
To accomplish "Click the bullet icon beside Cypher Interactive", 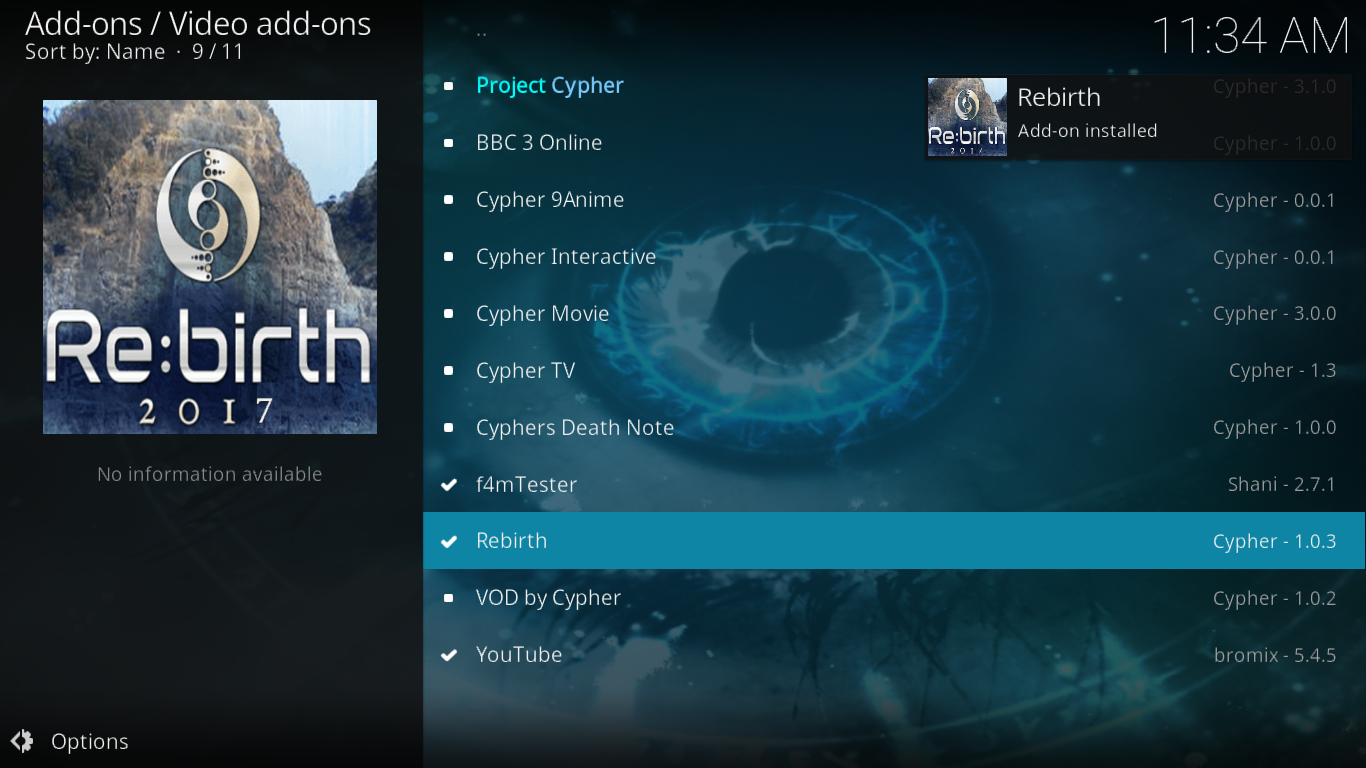I will [449, 257].
